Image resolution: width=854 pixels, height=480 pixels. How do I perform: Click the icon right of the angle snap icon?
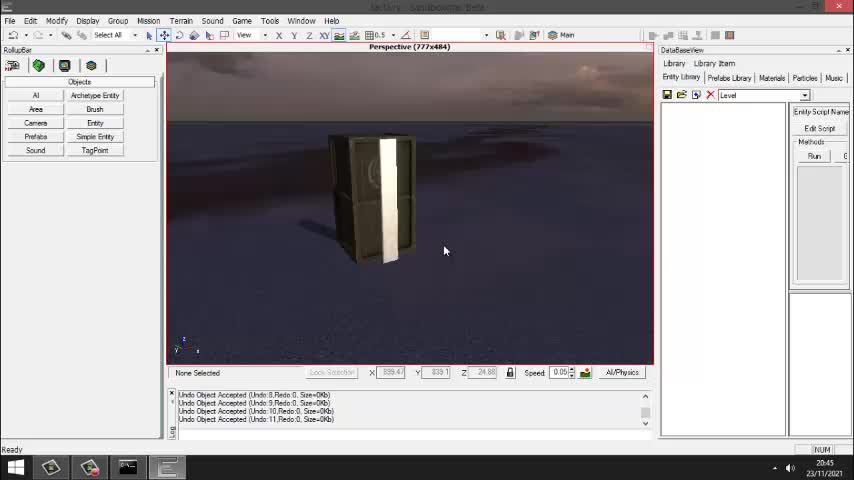click(424, 35)
